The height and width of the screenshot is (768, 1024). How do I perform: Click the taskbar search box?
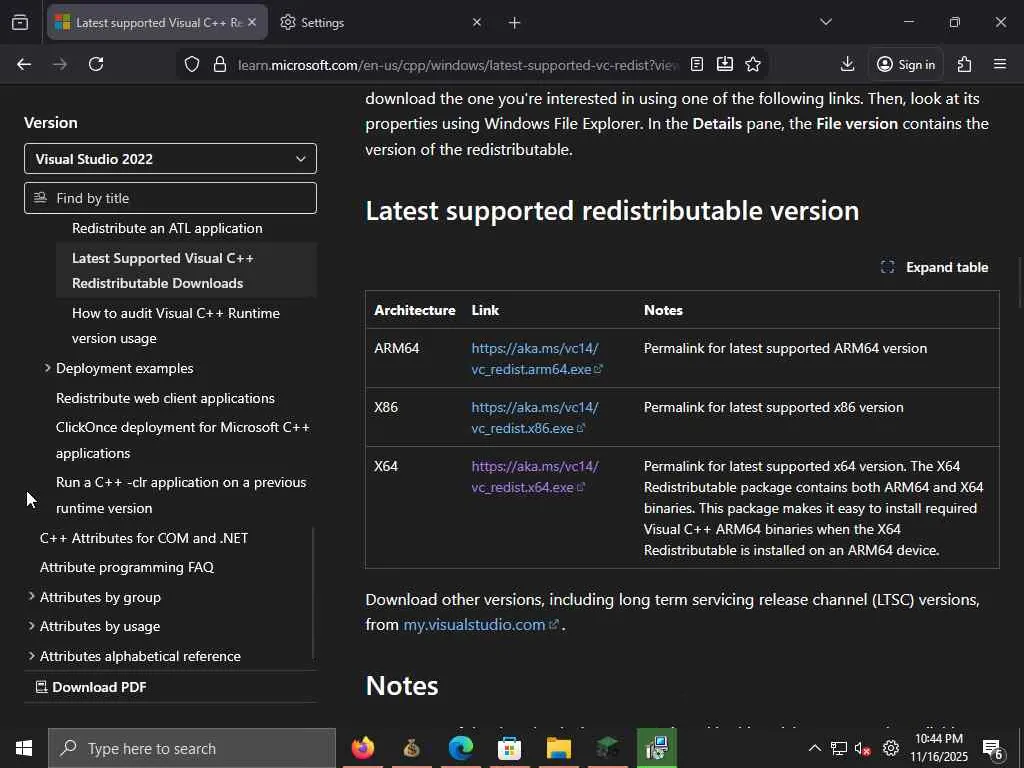pos(192,748)
